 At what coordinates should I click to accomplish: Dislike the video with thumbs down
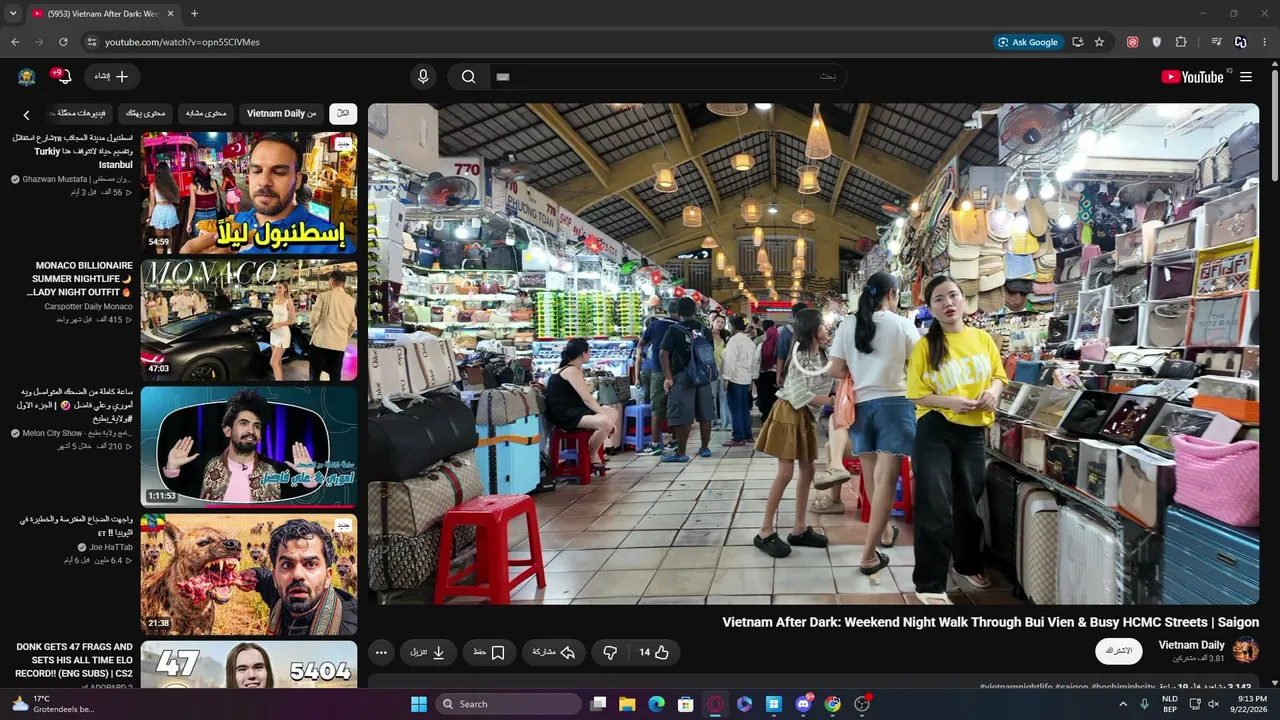[610, 652]
